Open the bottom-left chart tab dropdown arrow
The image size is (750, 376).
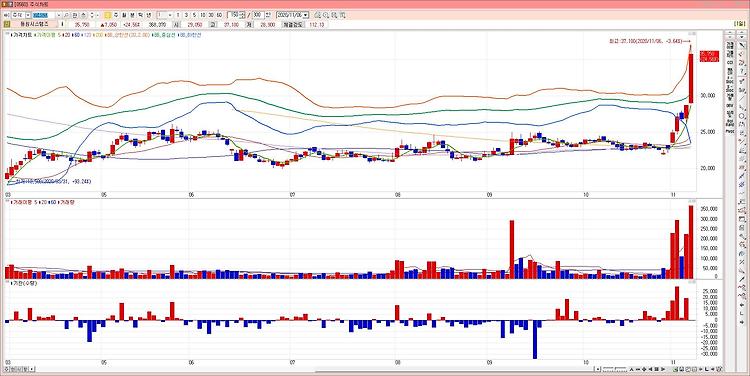[32, 369]
